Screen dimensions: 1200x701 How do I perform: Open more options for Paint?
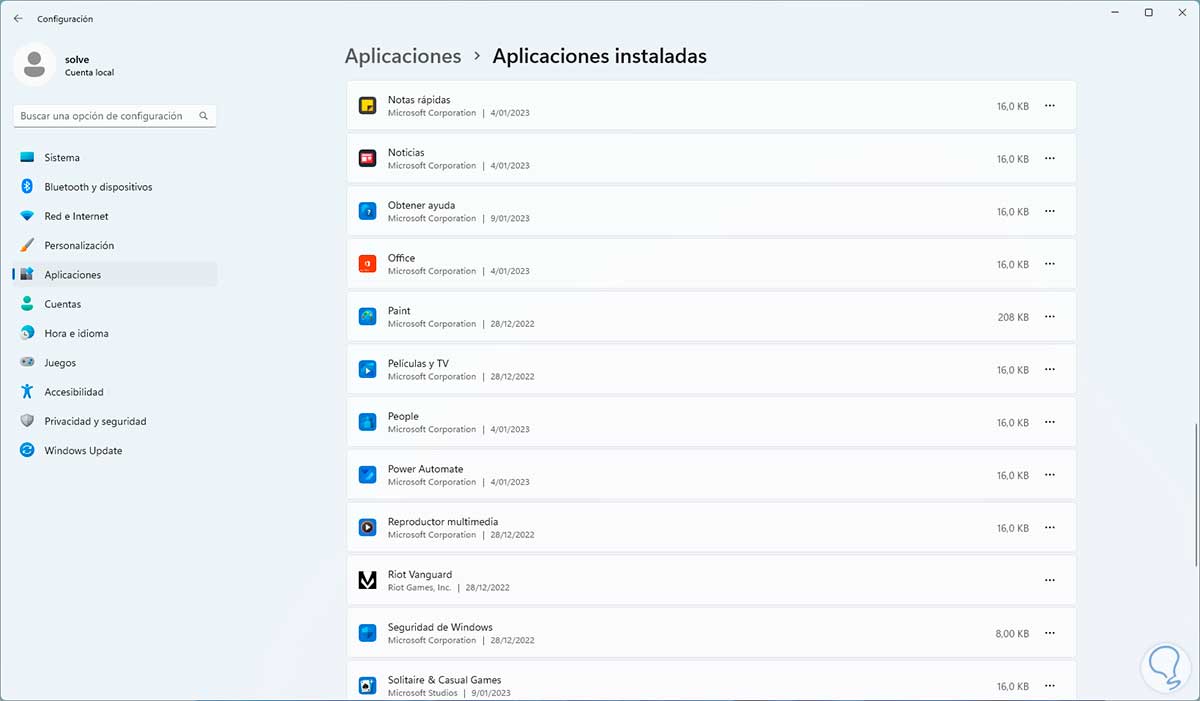click(x=1050, y=317)
